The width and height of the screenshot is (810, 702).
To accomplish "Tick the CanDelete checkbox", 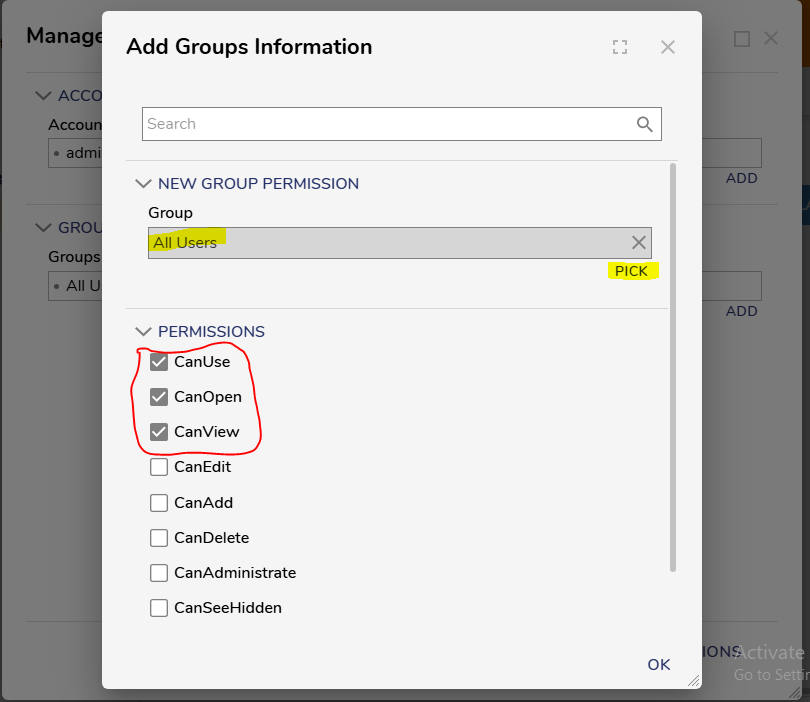I will click(159, 538).
